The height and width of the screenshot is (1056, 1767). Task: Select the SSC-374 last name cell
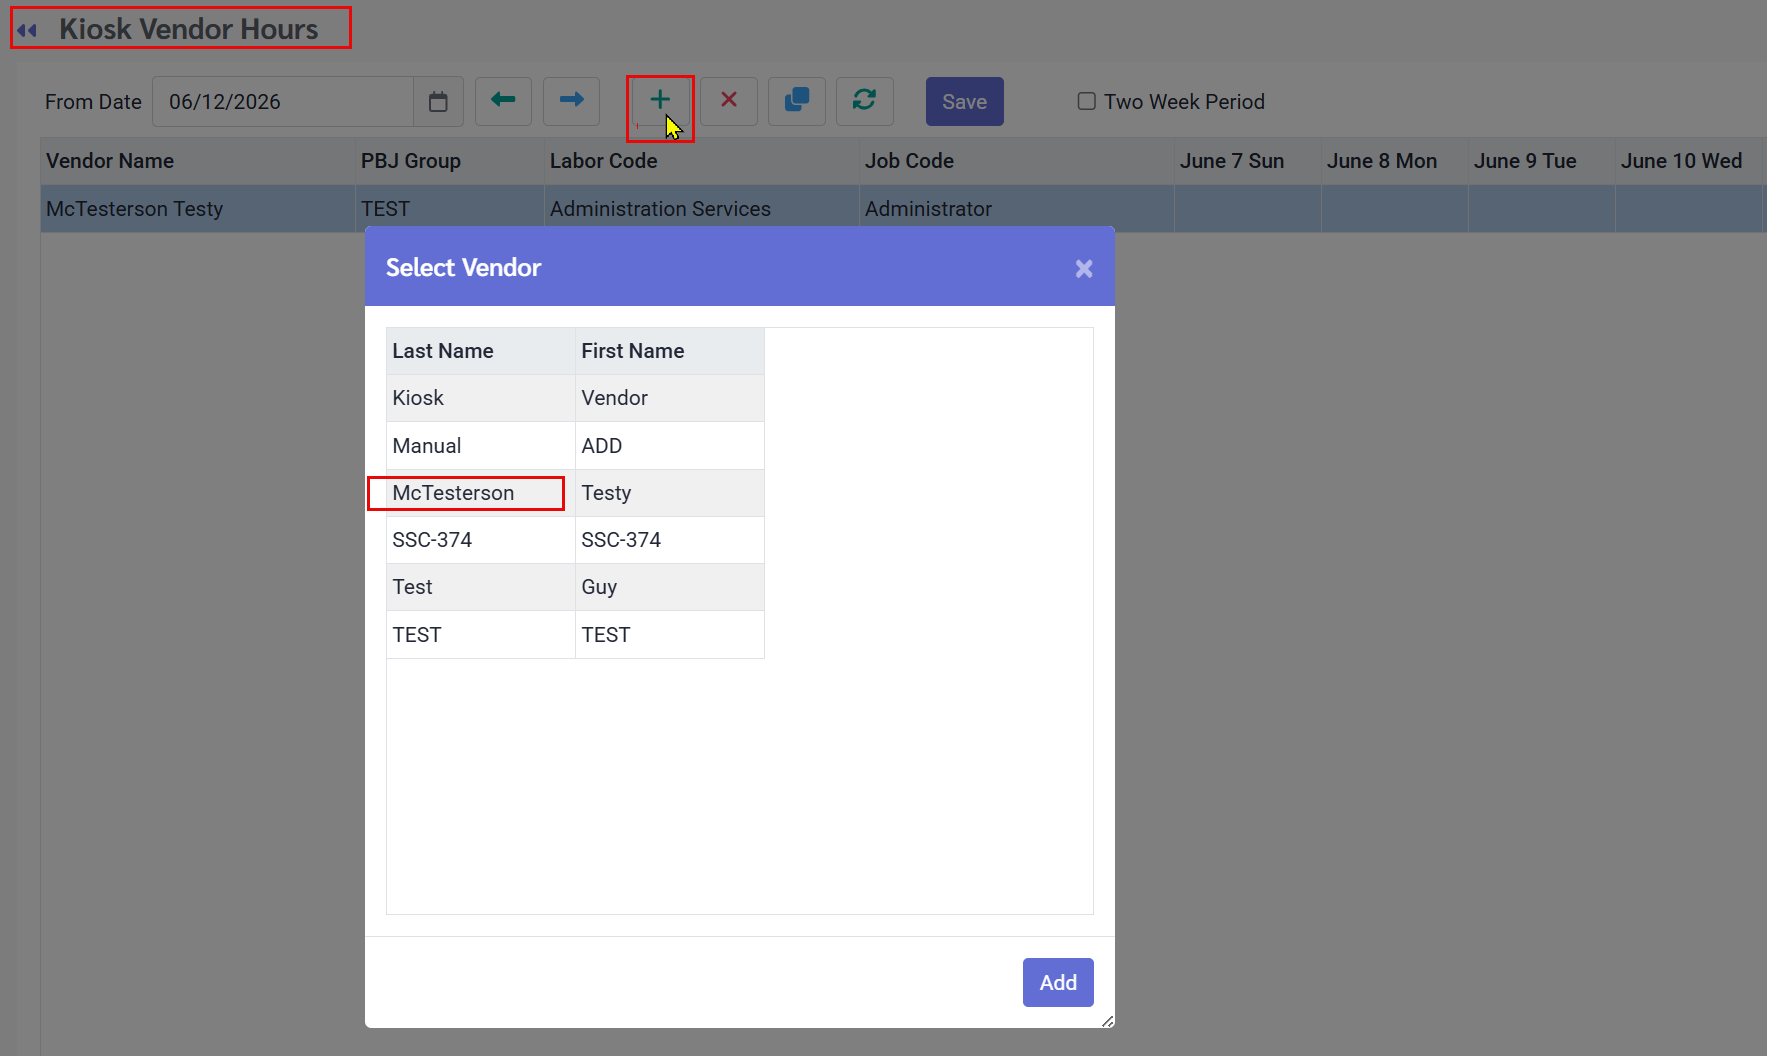click(x=481, y=540)
